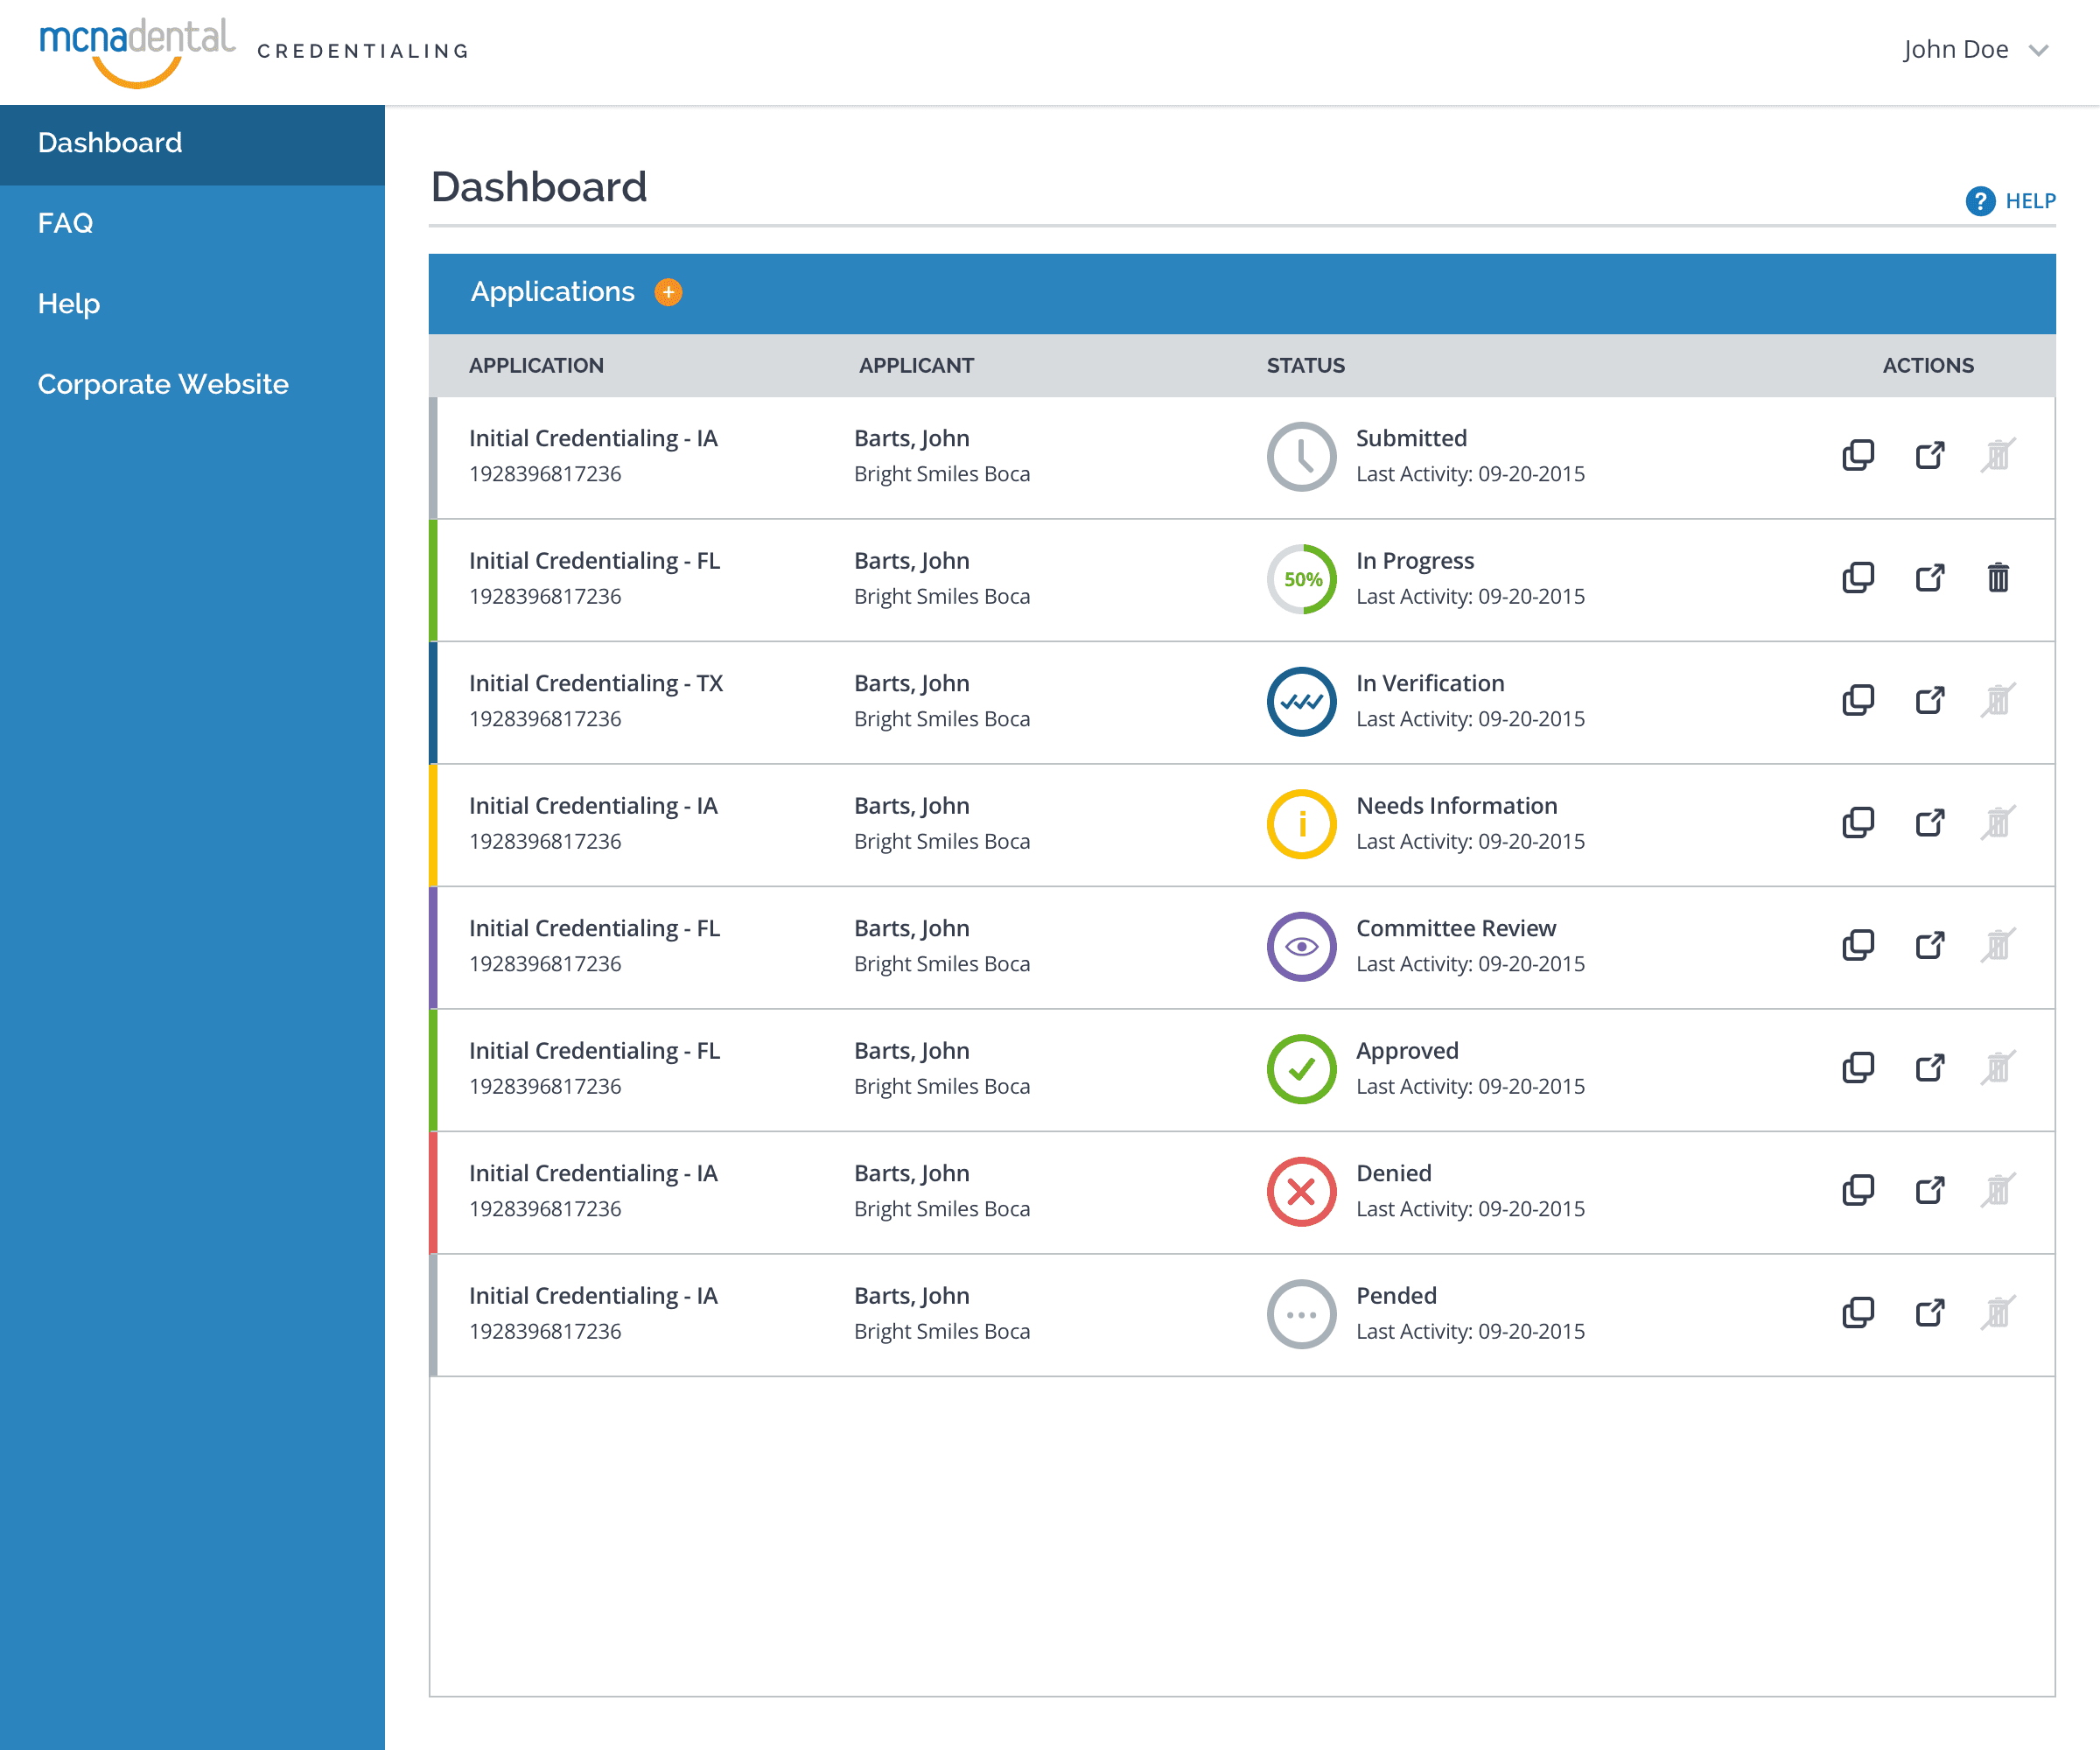Viewport: 2100px width, 1750px height.
Task: Click the orange add application plus icon
Action: click(668, 292)
